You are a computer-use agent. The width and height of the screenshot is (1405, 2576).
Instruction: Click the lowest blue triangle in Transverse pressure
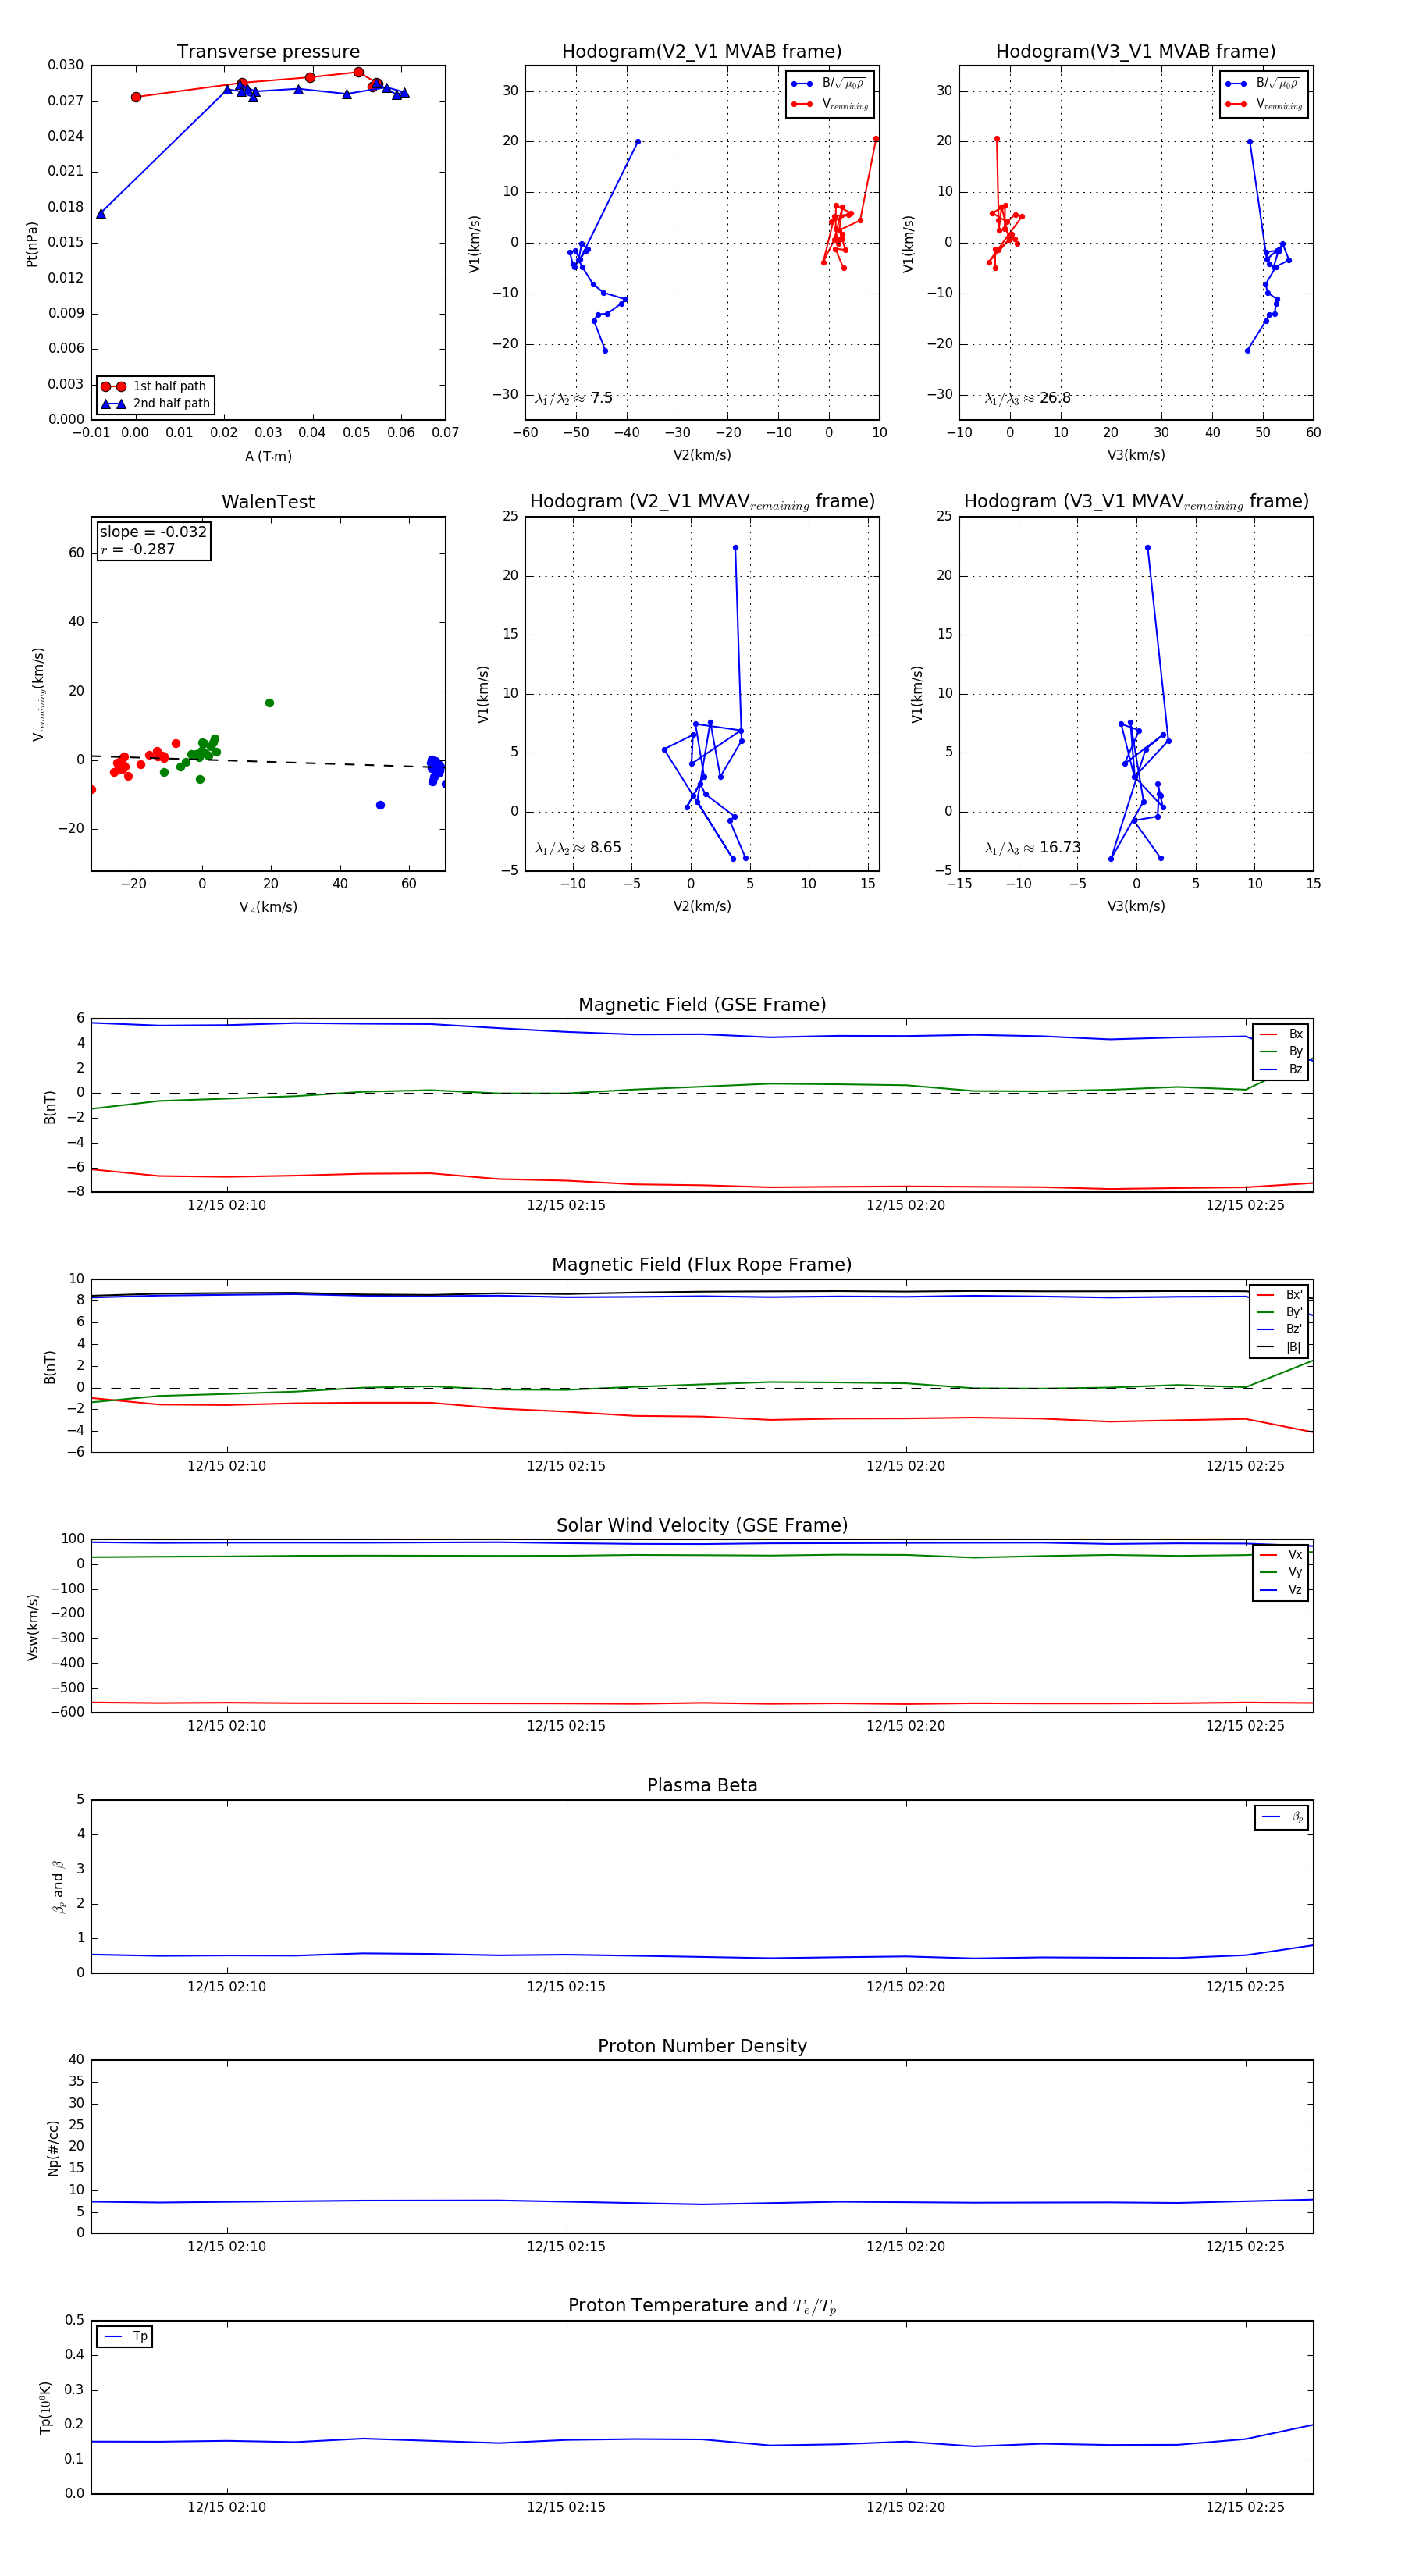[101, 213]
